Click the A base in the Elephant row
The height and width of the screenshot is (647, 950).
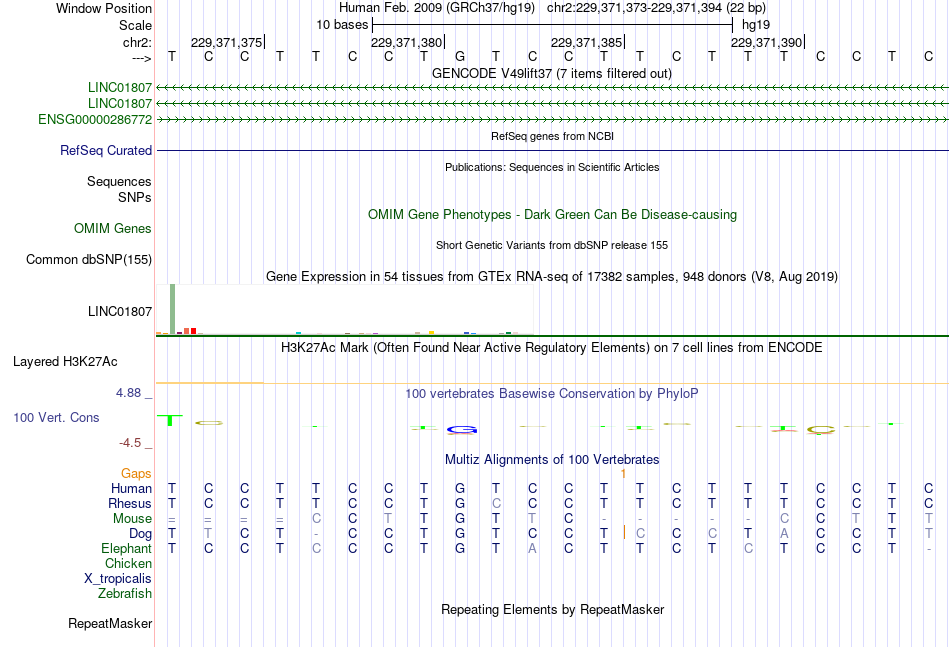532,549
